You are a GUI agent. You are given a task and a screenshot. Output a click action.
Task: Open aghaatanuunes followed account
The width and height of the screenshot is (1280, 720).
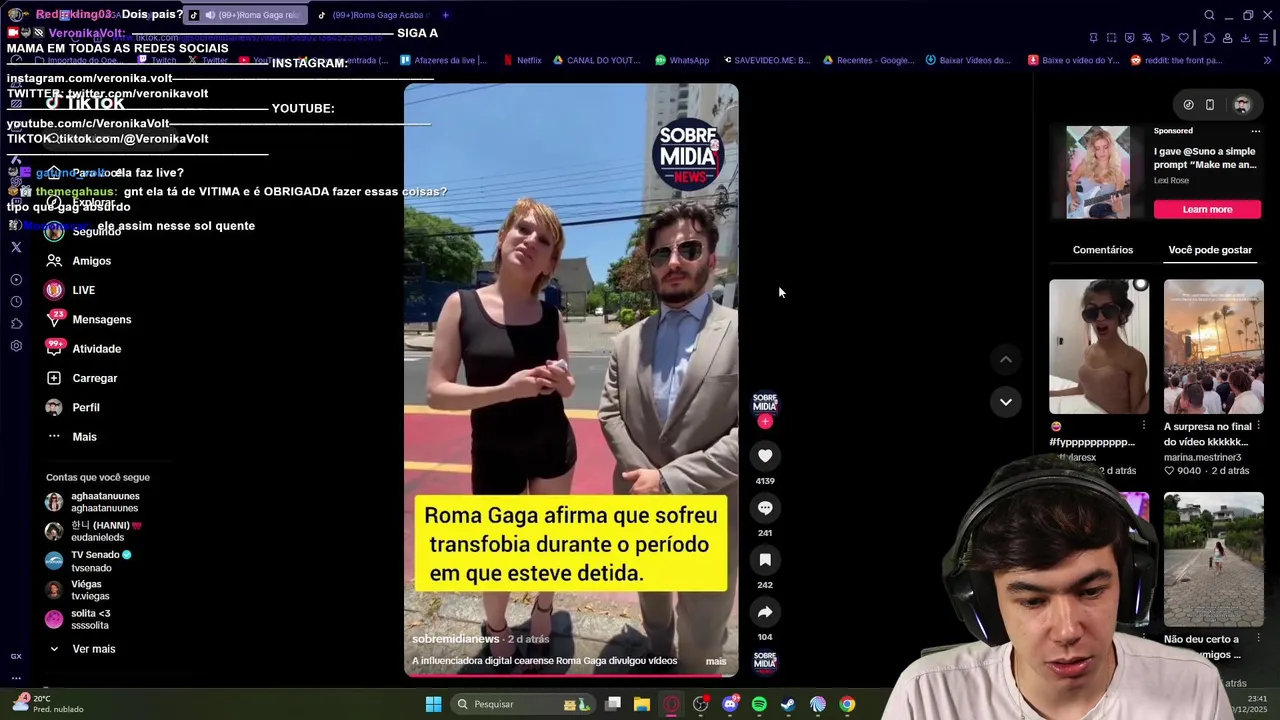(93, 502)
